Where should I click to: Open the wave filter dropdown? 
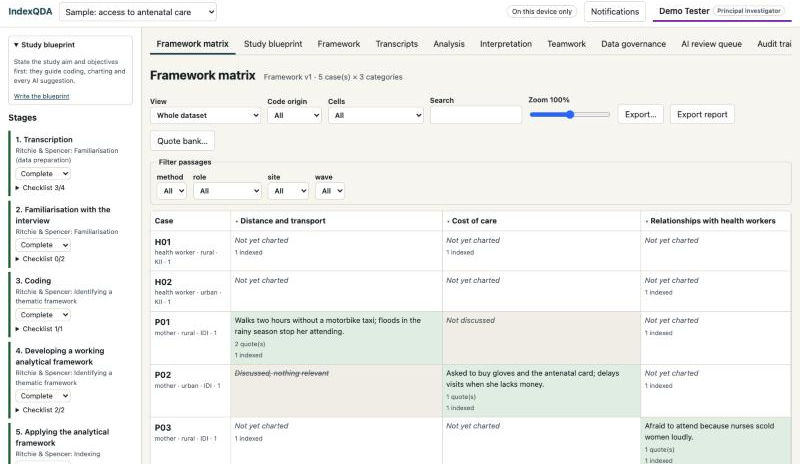point(330,191)
